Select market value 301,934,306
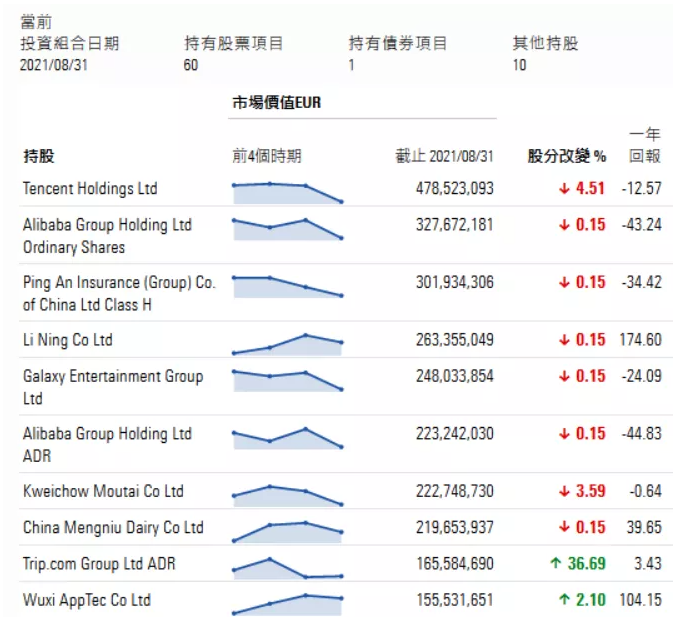 pos(455,282)
